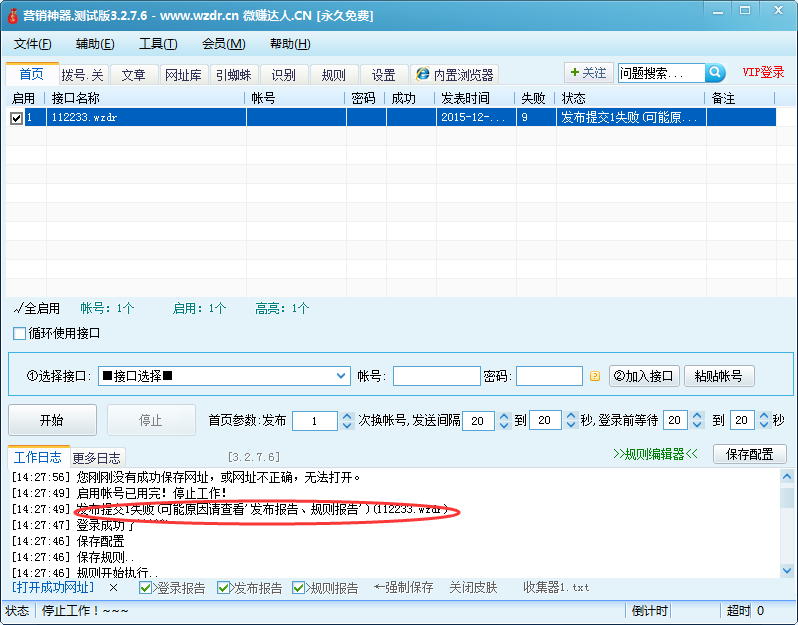This screenshot has height=625, width=798.
Task: Click the [打开成功网址] link
Action: (53, 587)
